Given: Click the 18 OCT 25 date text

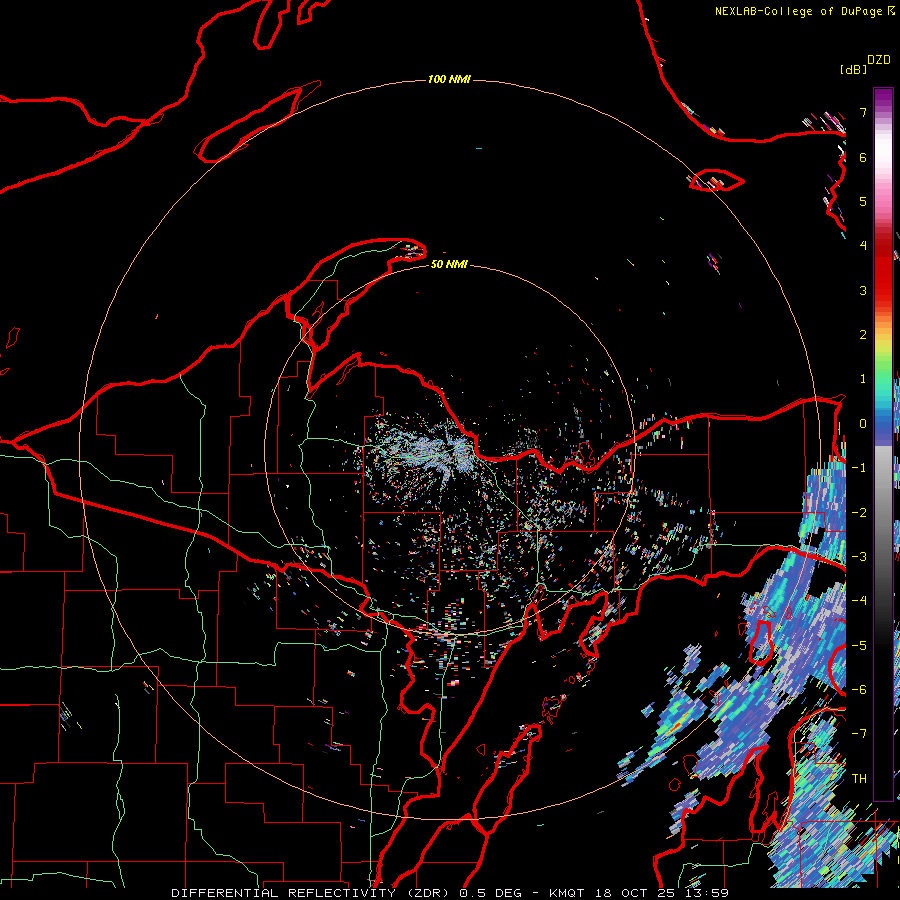Looking at the screenshot, I should 637,893.
